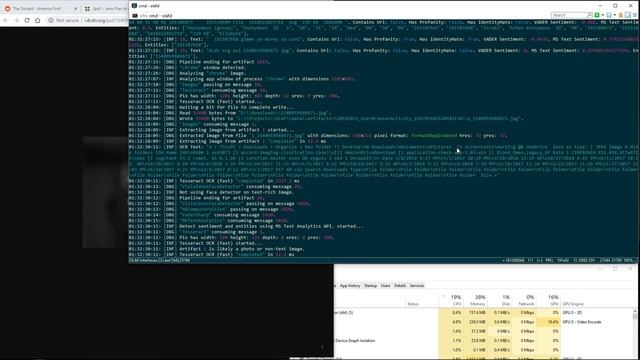Viewport: 640px width, 360px height.
Task: Click the dark image in the Chrome page
Action: (x=105, y=192)
